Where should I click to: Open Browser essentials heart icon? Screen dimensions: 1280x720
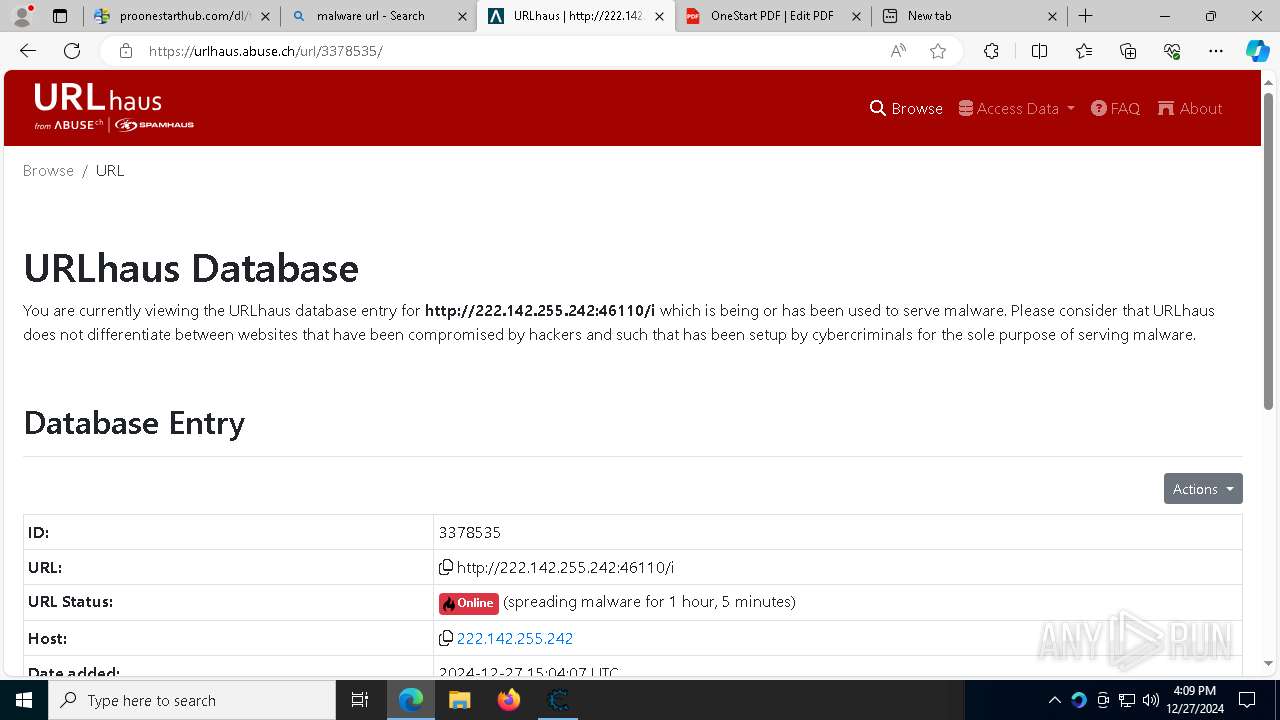tap(1172, 51)
